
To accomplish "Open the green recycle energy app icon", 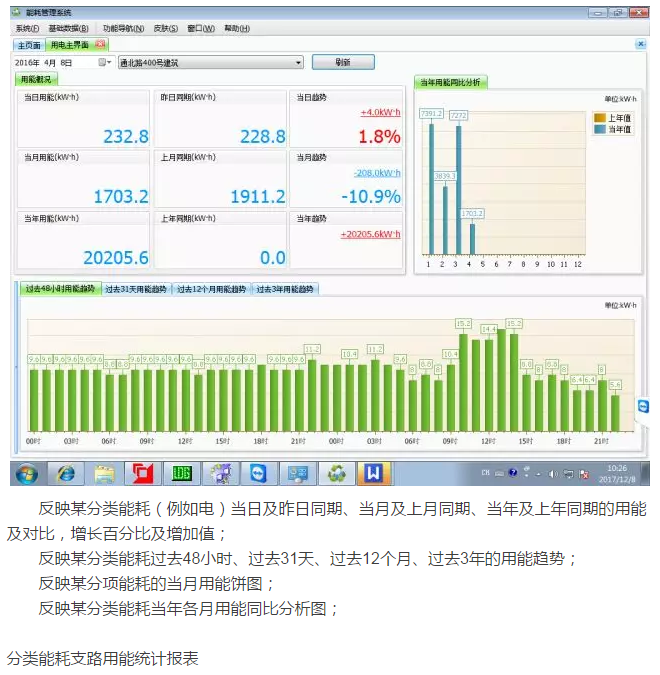I will point(337,474).
